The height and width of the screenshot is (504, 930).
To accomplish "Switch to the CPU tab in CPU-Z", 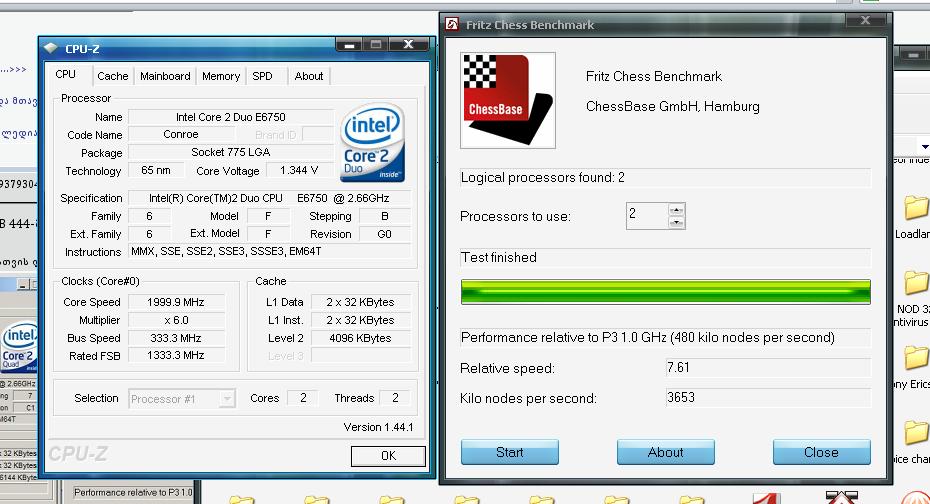I will tap(66, 75).
